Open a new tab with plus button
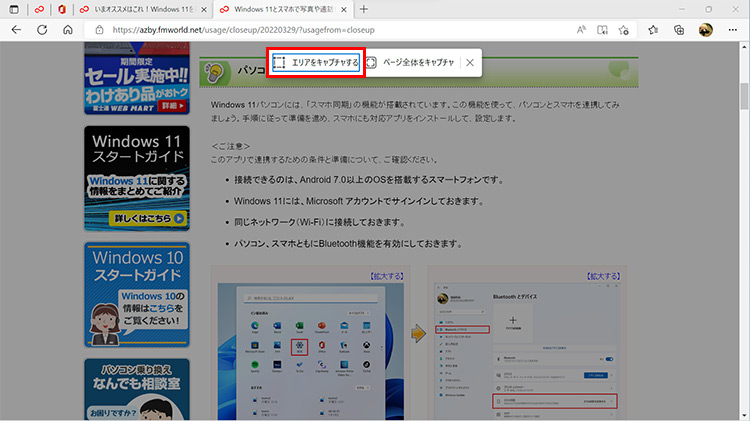750x421 pixels. point(366,9)
